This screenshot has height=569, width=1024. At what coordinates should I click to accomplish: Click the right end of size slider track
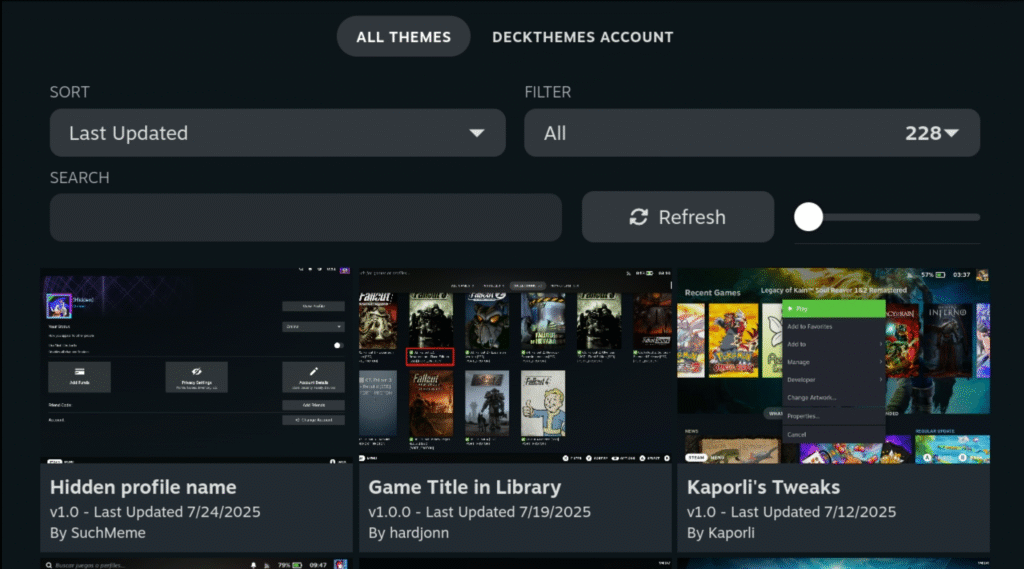[976, 217]
